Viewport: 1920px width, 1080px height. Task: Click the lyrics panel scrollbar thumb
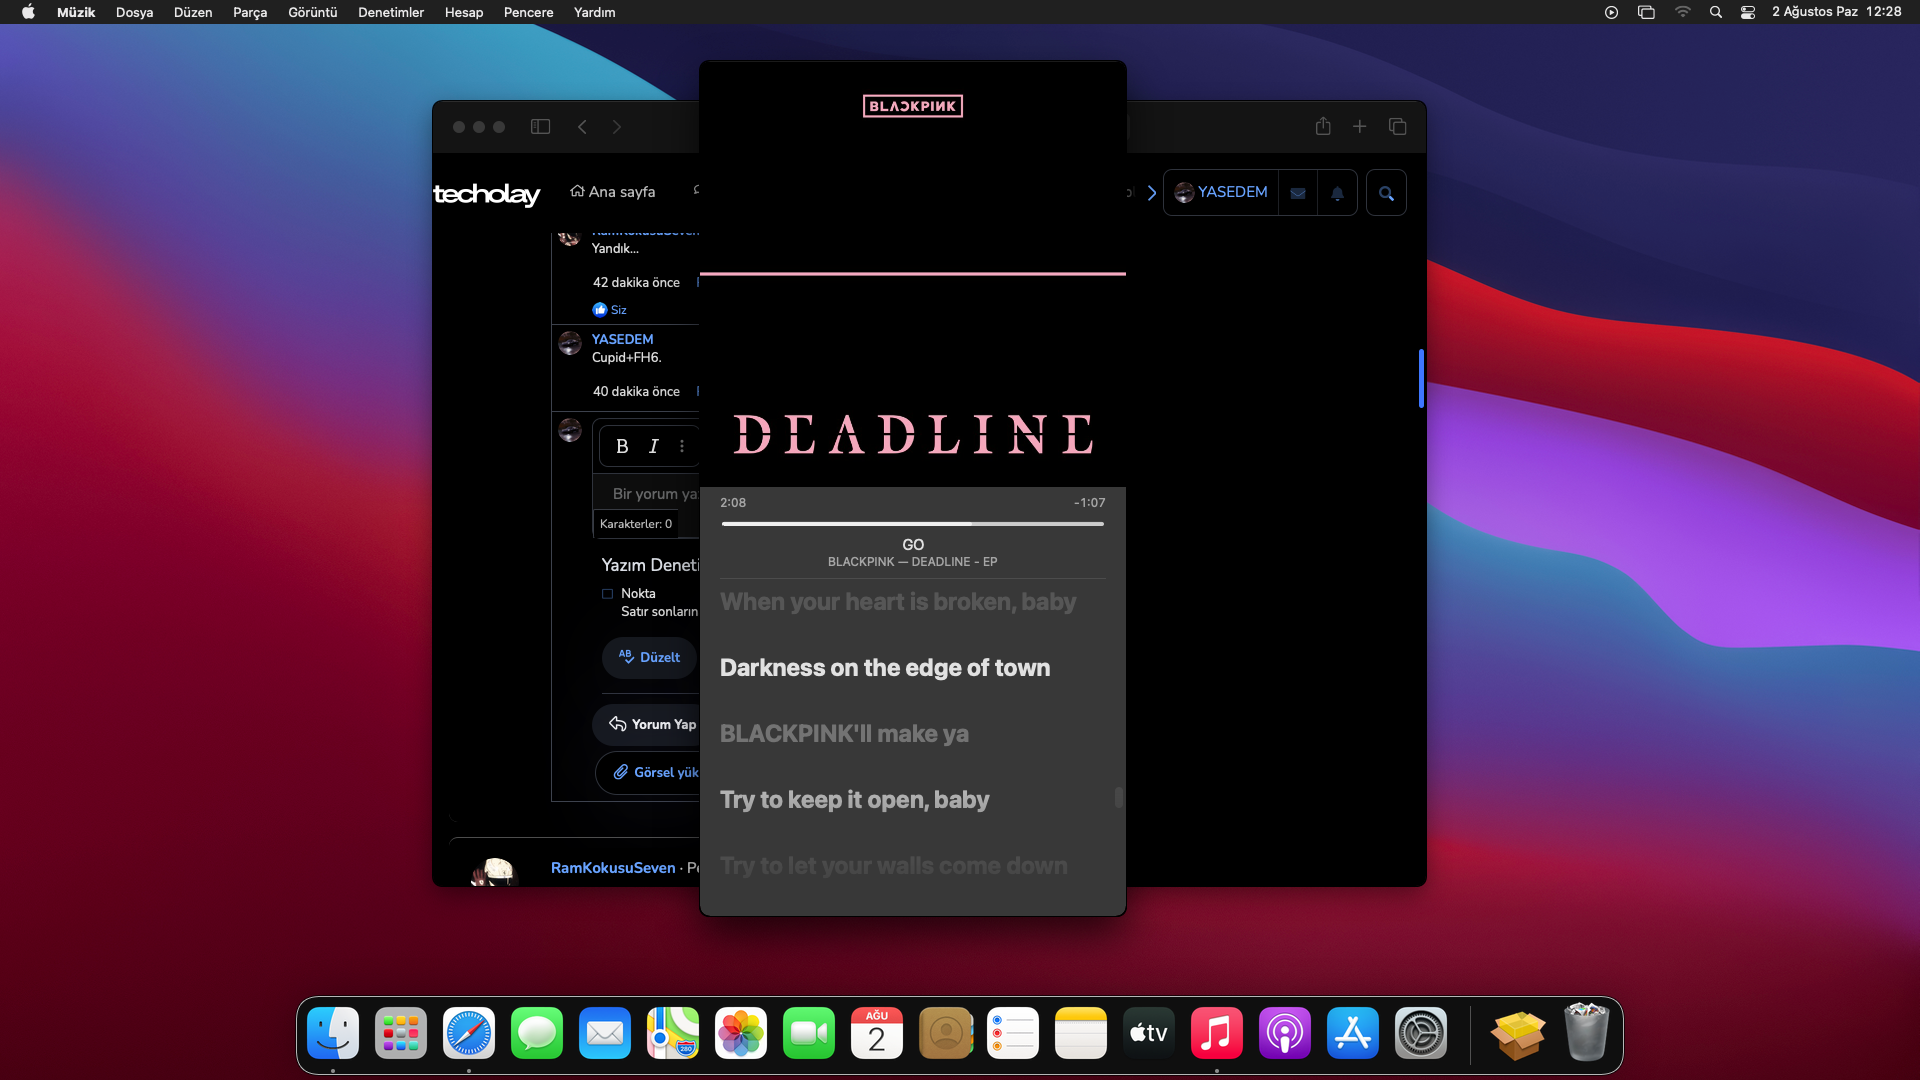pos(1118,797)
